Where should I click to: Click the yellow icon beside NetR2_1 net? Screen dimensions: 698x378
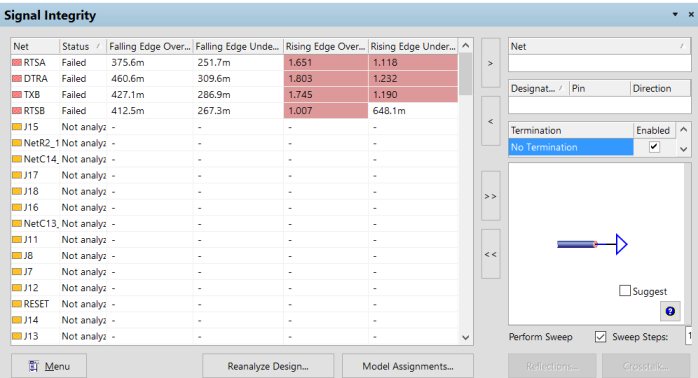tap(17, 143)
